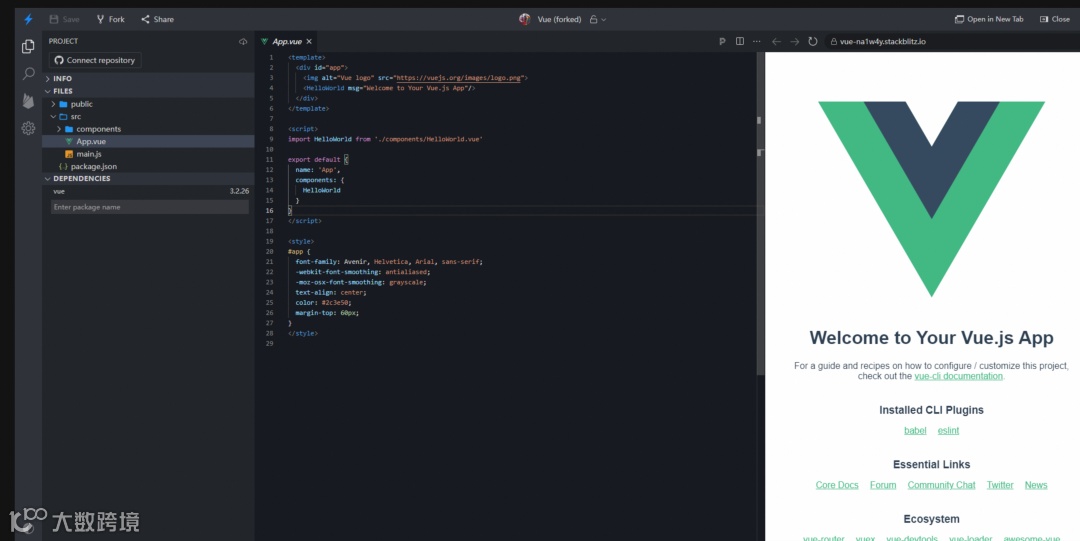Fork the project using the Fork button
Screen dimensions: 1080x541
pyautogui.click(x=110, y=19)
